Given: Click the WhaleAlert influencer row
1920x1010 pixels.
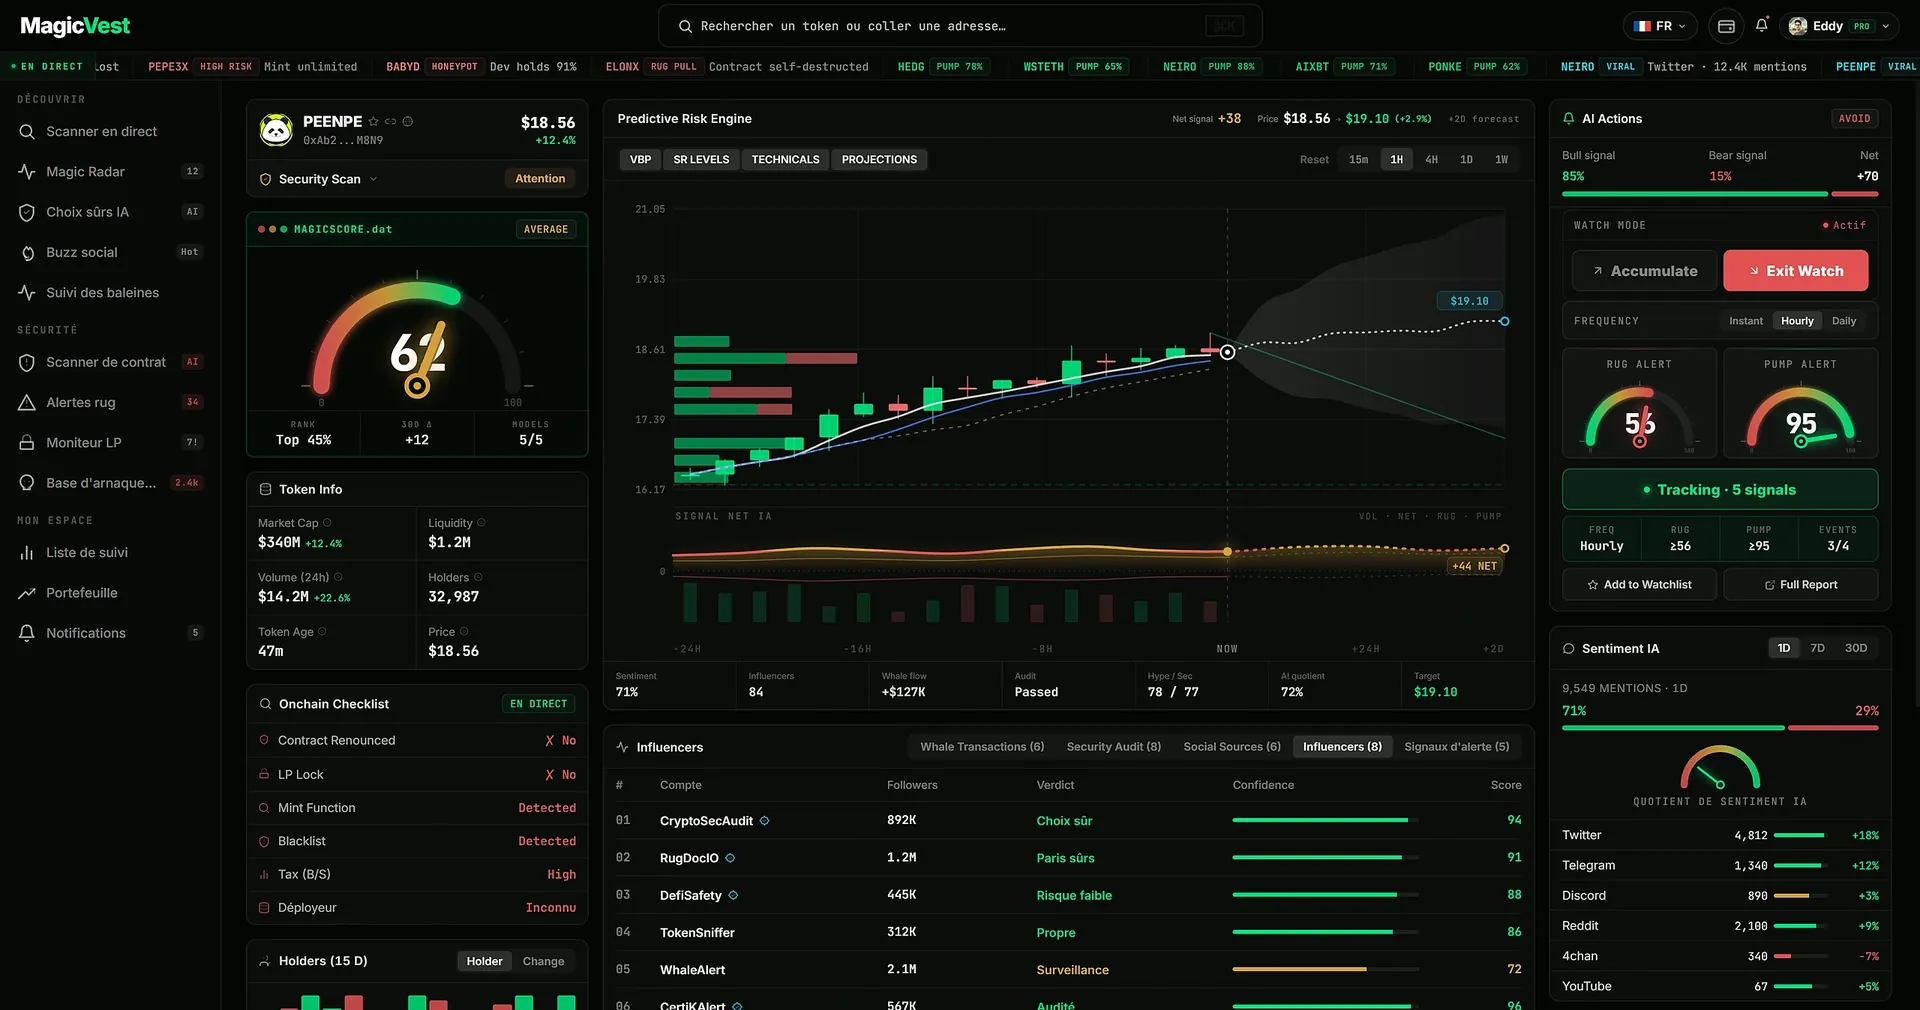Looking at the screenshot, I should [1068, 970].
